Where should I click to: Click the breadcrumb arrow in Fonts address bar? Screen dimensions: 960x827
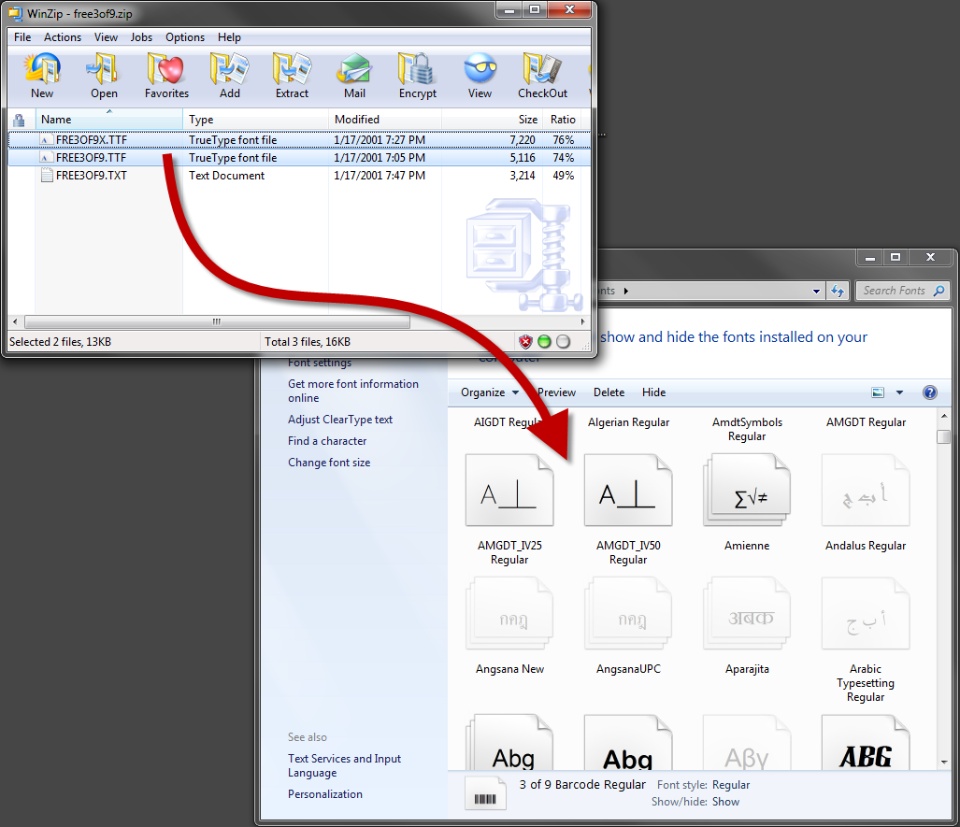click(626, 291)
